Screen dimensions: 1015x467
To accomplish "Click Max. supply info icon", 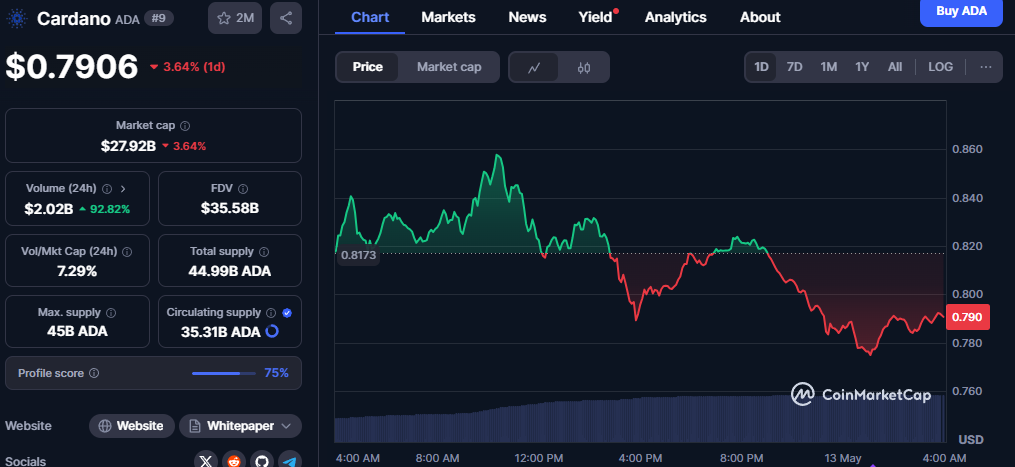I will [111, 312].
